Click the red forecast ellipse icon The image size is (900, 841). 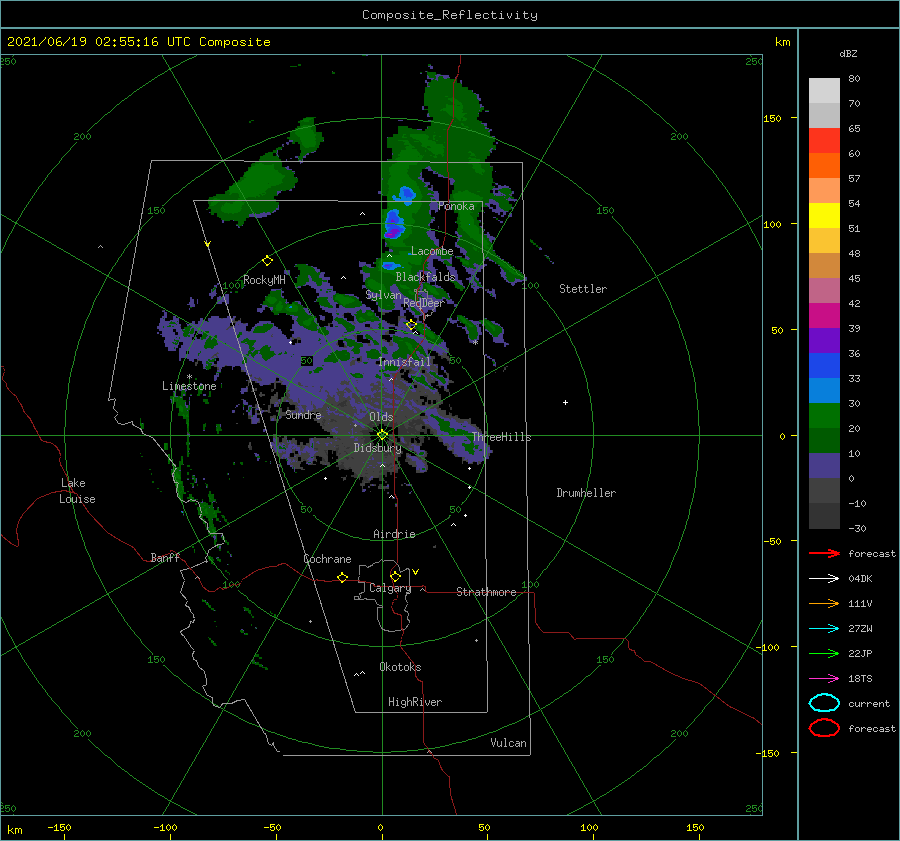tap(824, 728)
